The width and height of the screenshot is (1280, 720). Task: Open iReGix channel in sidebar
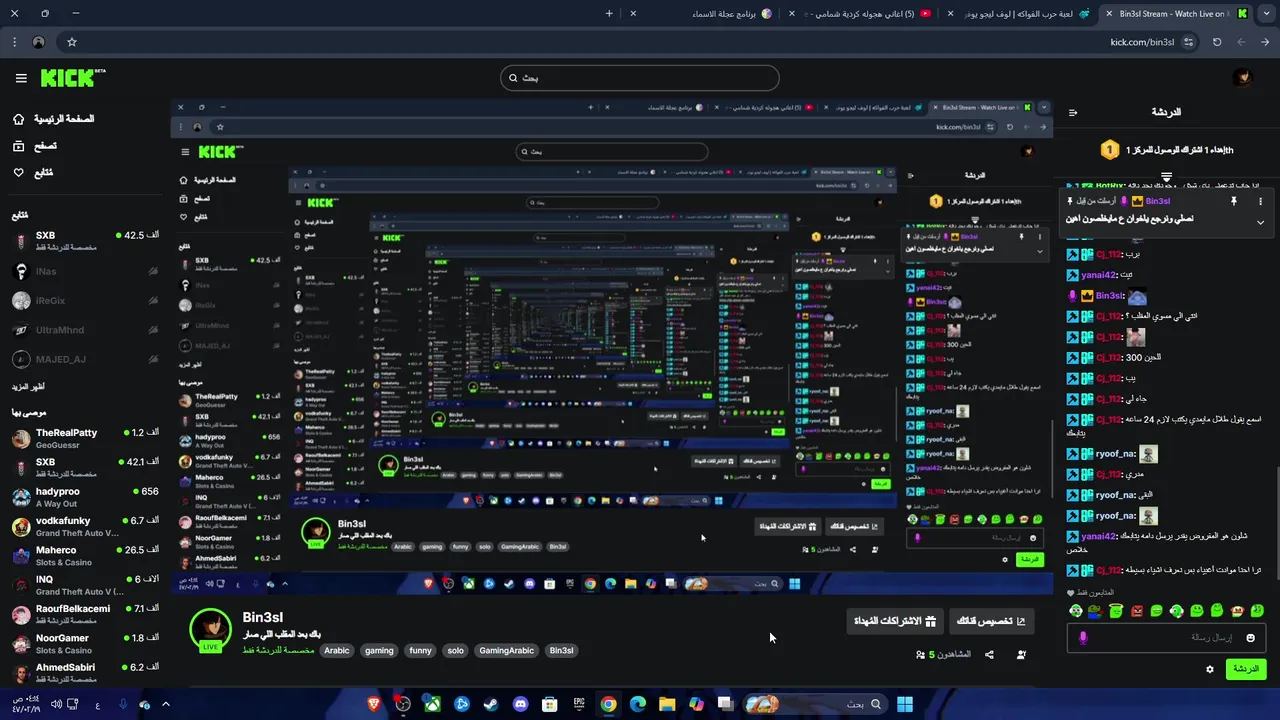[x=85, y=301]
